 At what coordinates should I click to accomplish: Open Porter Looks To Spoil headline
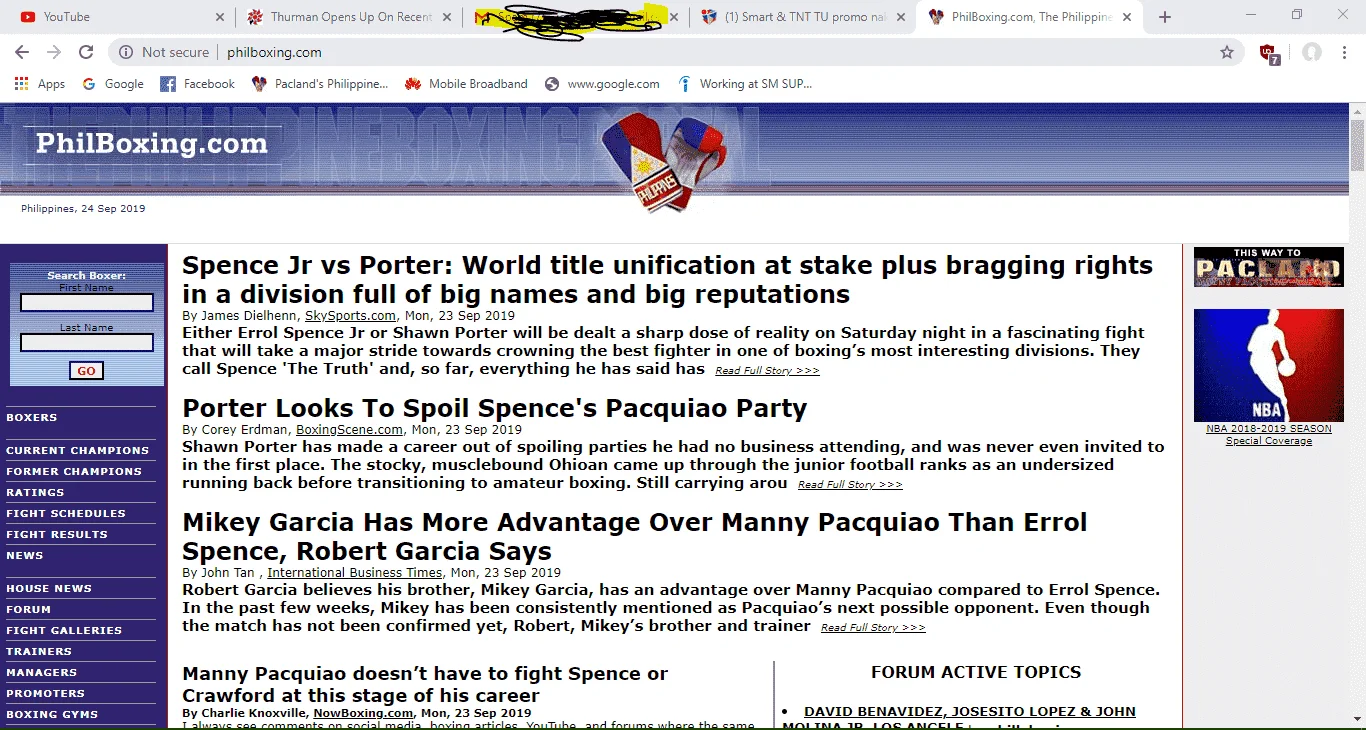click(x=494, y=408)
